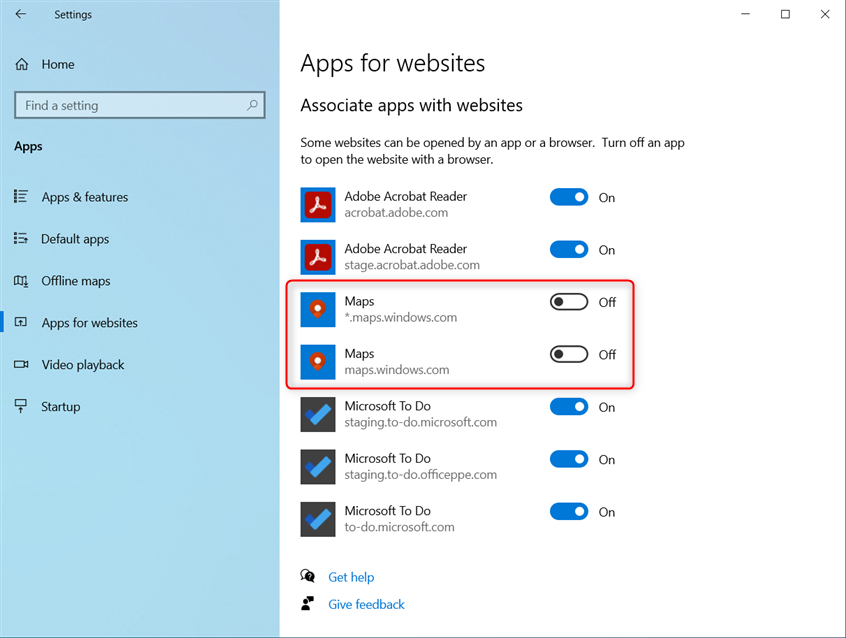Enable Maps toggle for maps.windows.com
The image size is (846, 638).
pyautogui.click(x=569, y=354)
